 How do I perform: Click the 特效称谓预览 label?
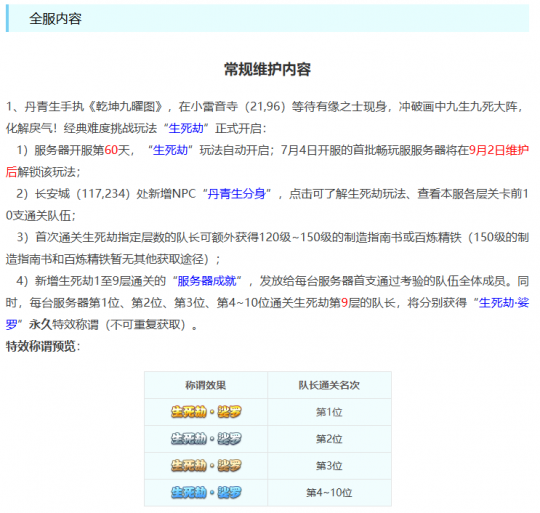41,346
